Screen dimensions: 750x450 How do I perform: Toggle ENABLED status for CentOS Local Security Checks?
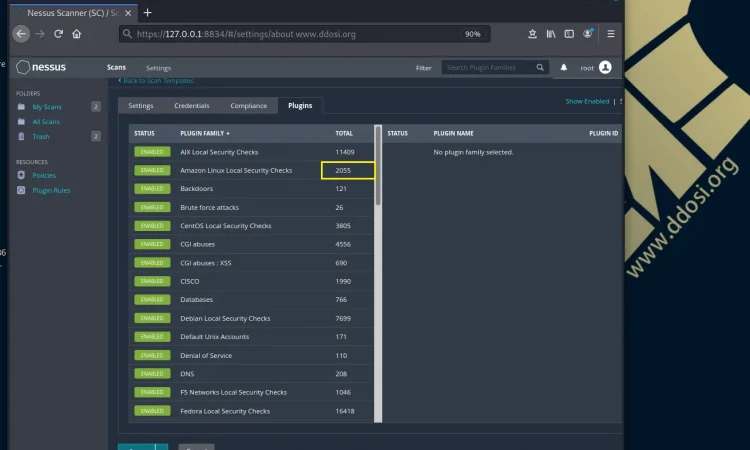click(x=152, y=226)
